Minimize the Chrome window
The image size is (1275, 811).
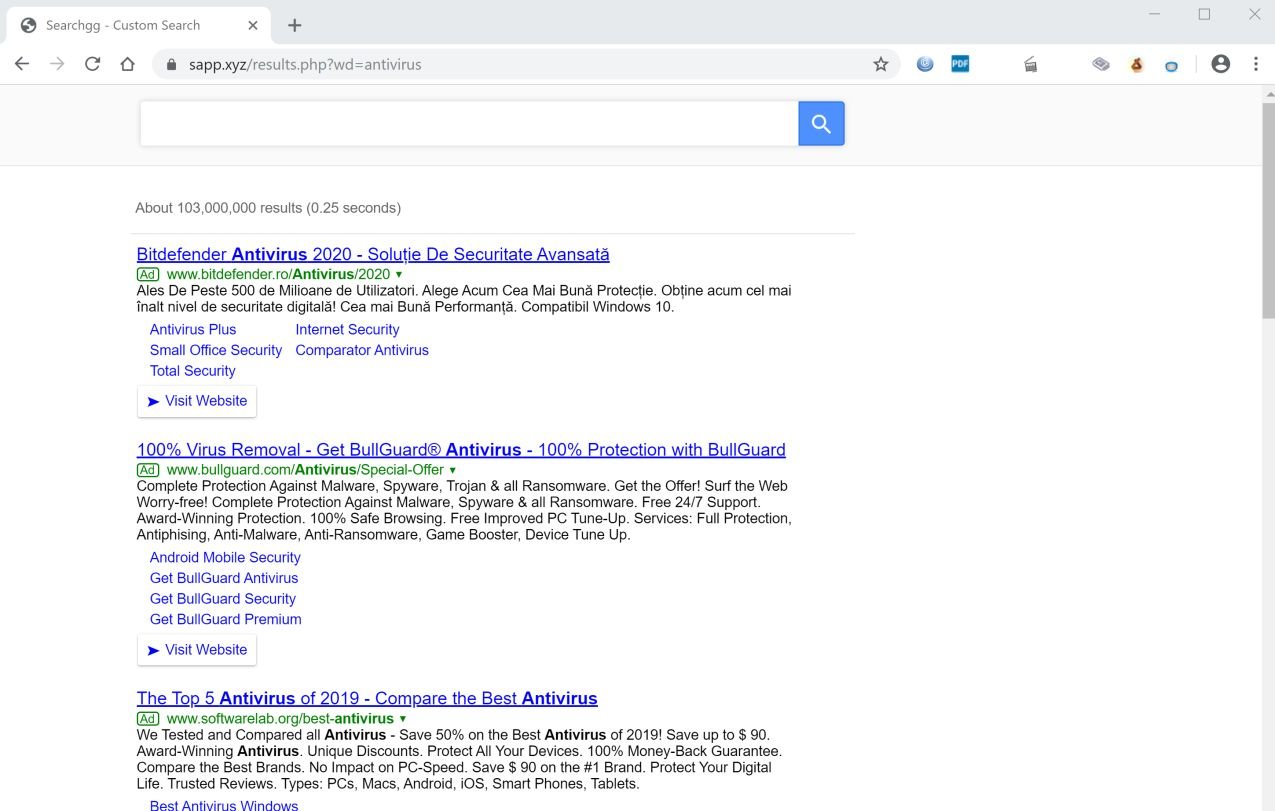click(x=1155, y=14)
